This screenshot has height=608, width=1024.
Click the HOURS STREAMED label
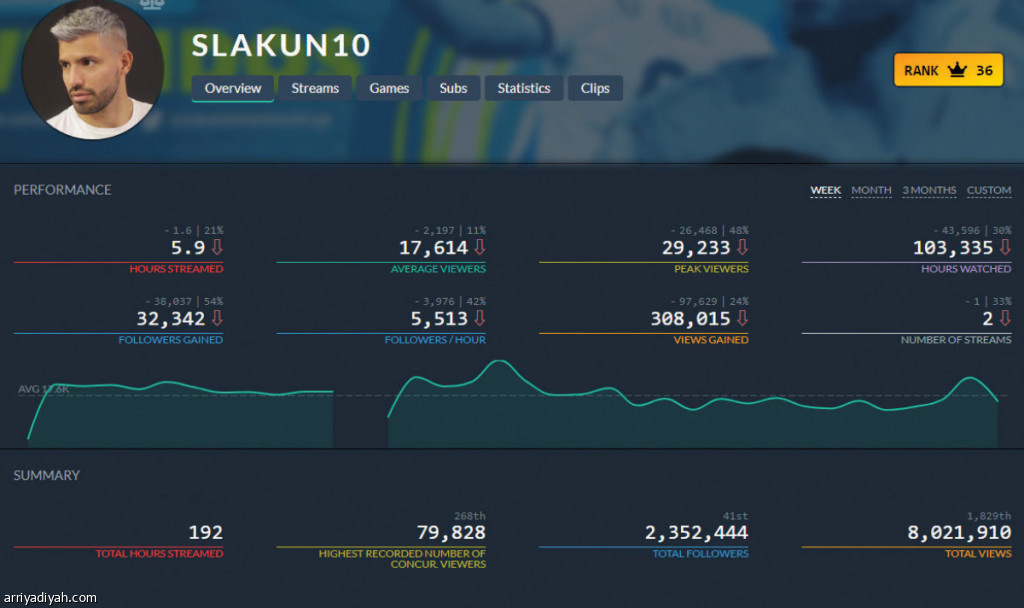176,269
